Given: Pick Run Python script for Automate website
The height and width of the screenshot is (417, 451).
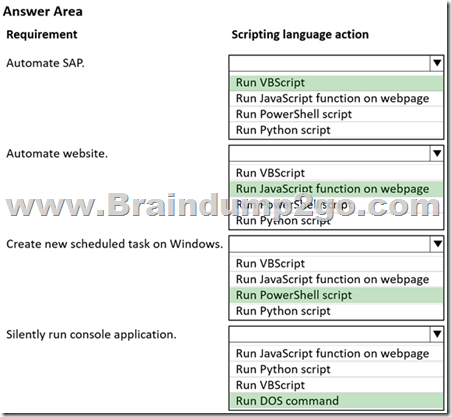Looking at the screenshot, I should [336, 221].
